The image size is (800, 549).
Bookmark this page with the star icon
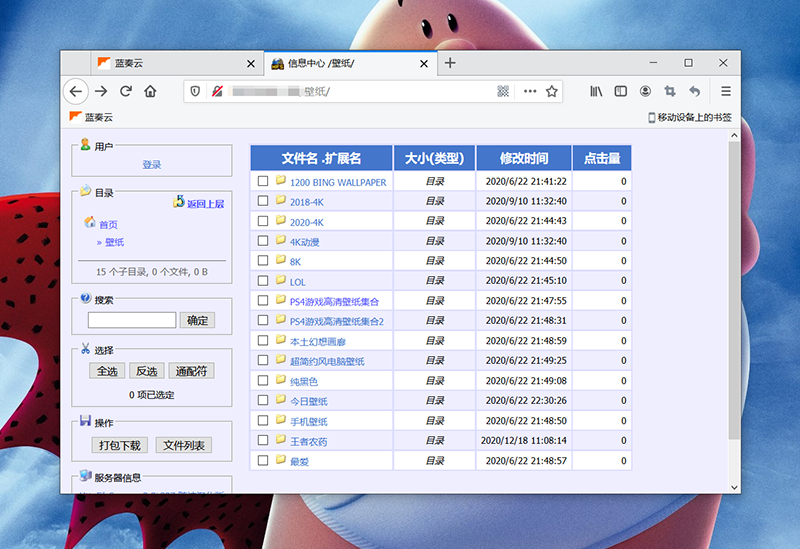551,91
